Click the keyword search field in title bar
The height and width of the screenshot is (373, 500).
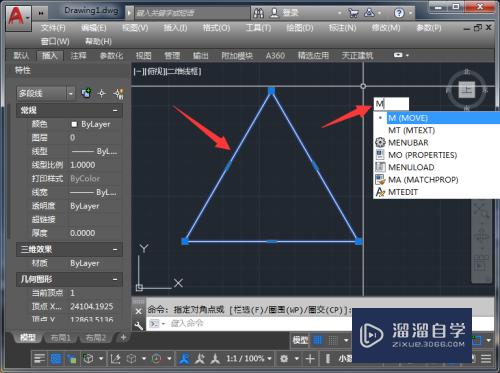(x=192, y=13)
